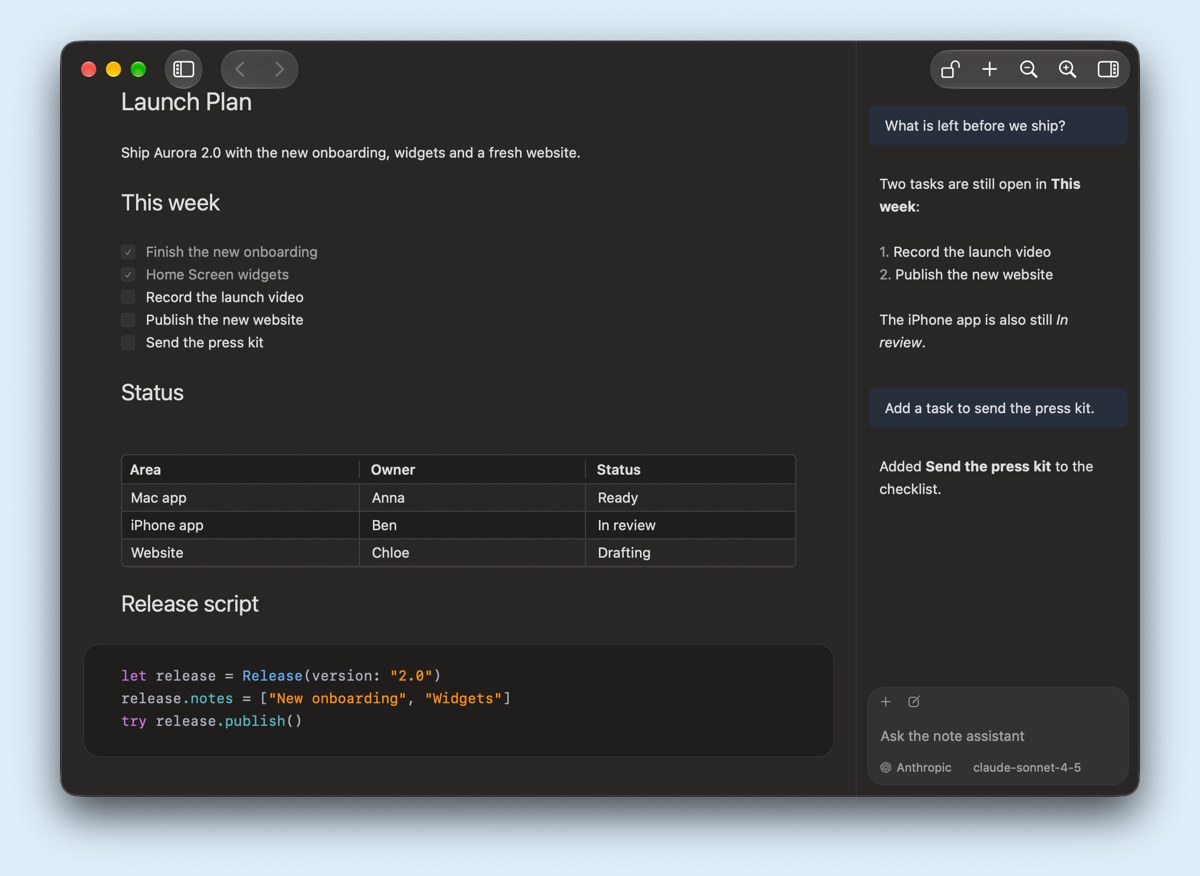Click the 'Release script' heading

pyautogui.click(x=190, y=604)
